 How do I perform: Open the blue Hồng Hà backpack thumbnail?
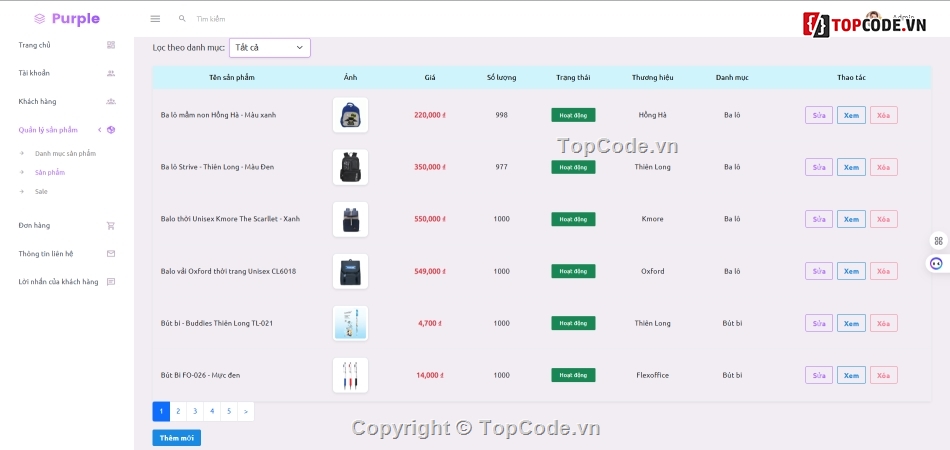[x=350, y=115]
